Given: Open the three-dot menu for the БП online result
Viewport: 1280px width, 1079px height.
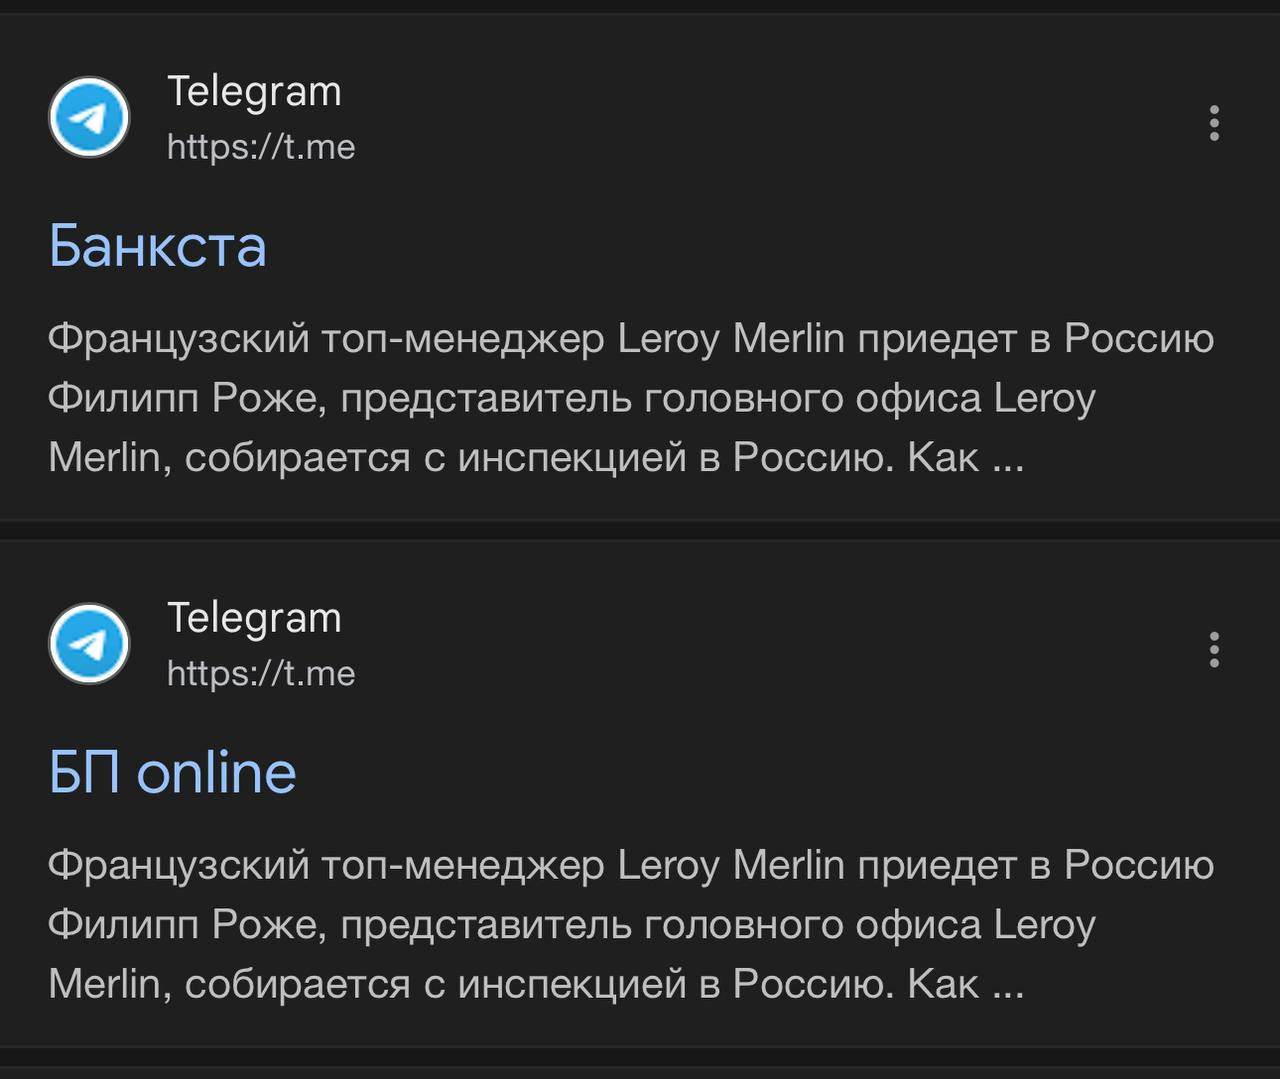Looking at the screenshot, I should [x=1214, y=650].
